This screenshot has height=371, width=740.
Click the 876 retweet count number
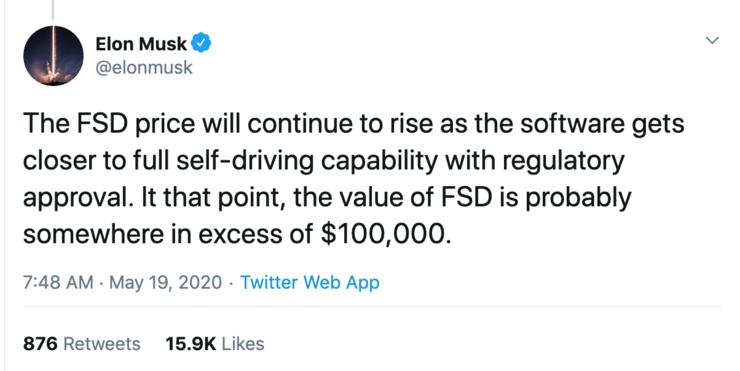point(40,344)
